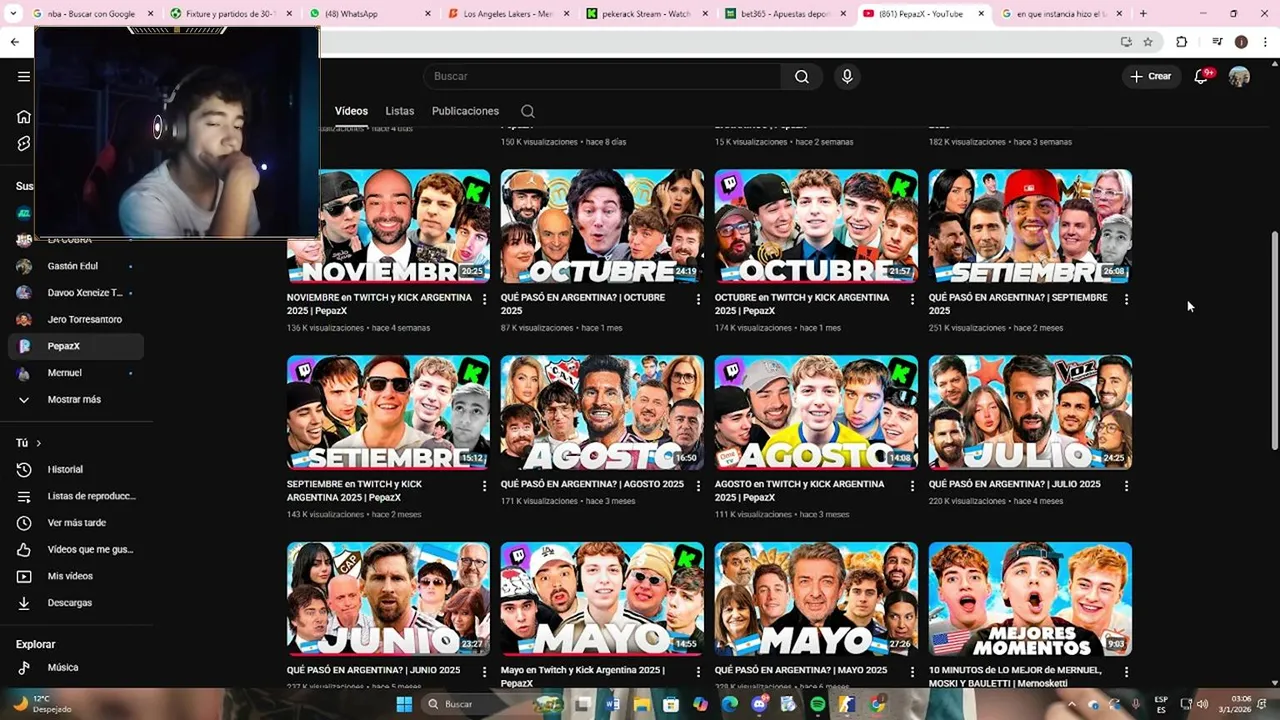
Task: Expand the Tú section chevron
Action: point(39,443)
